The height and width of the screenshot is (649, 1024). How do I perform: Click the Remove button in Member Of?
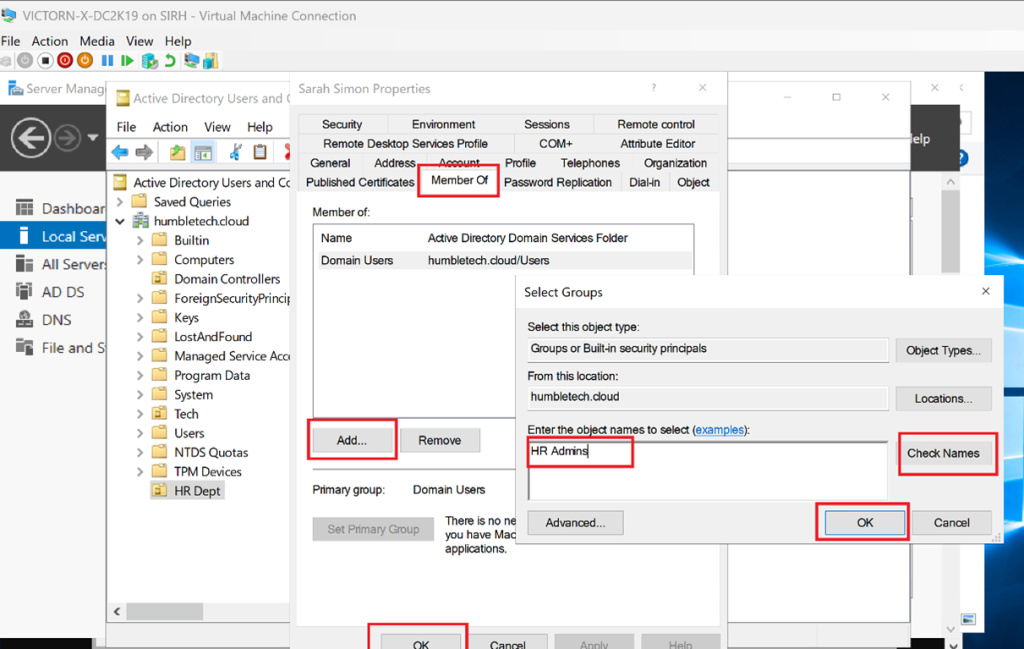440,441
